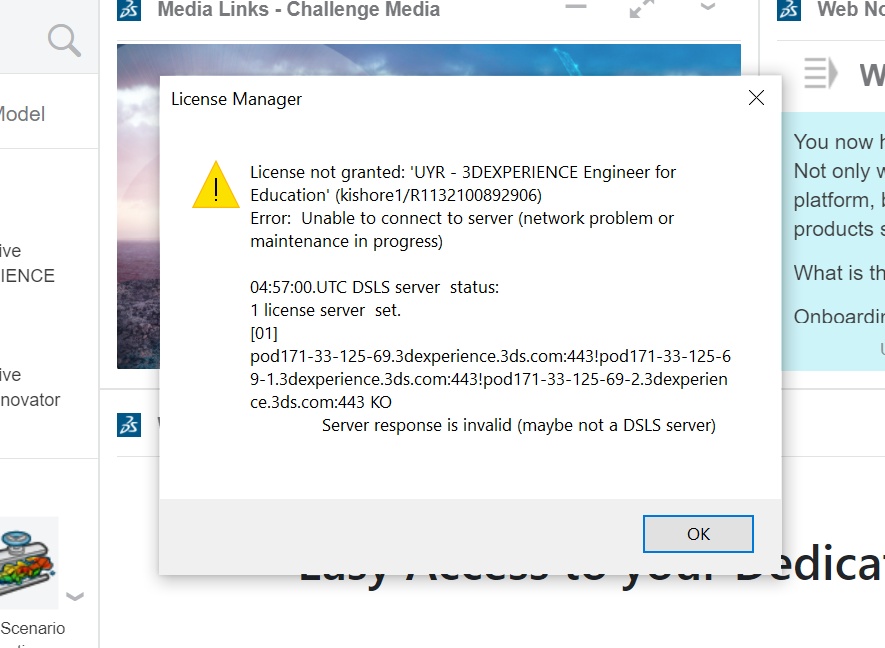Toggle the Web Notes list menu icon
The image size is (885, 648).
click(x=820, y=73)
